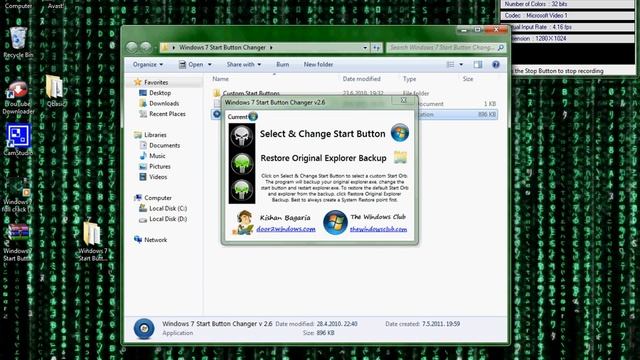This screenshot has width=640, height=360.
Task: Click the Explorer Forward navigation button
Action: click(146, 47)
